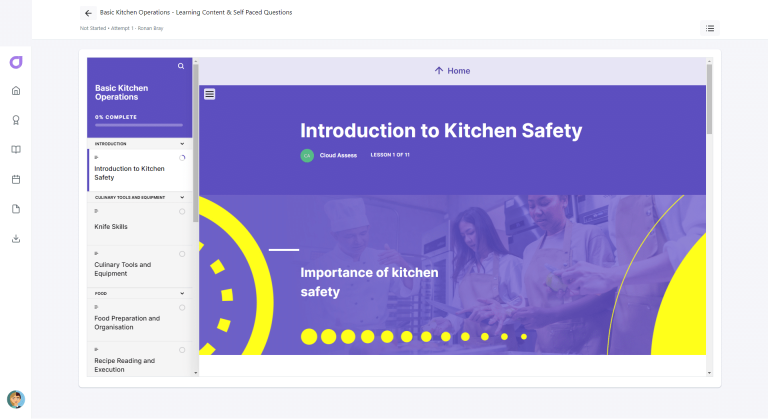This screenshot has height=419, width=768.
Task: Click the Cloud Assess author avatar
Action: [307, 155]
